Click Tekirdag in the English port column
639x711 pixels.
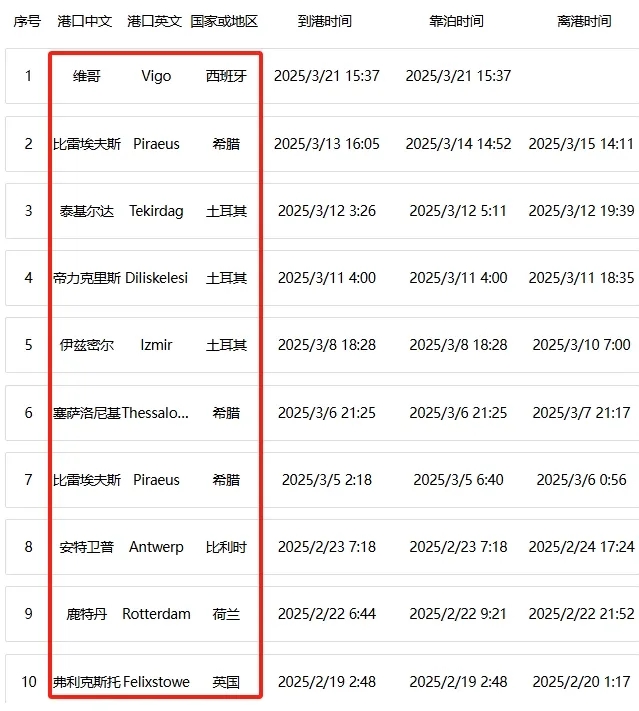156,211
